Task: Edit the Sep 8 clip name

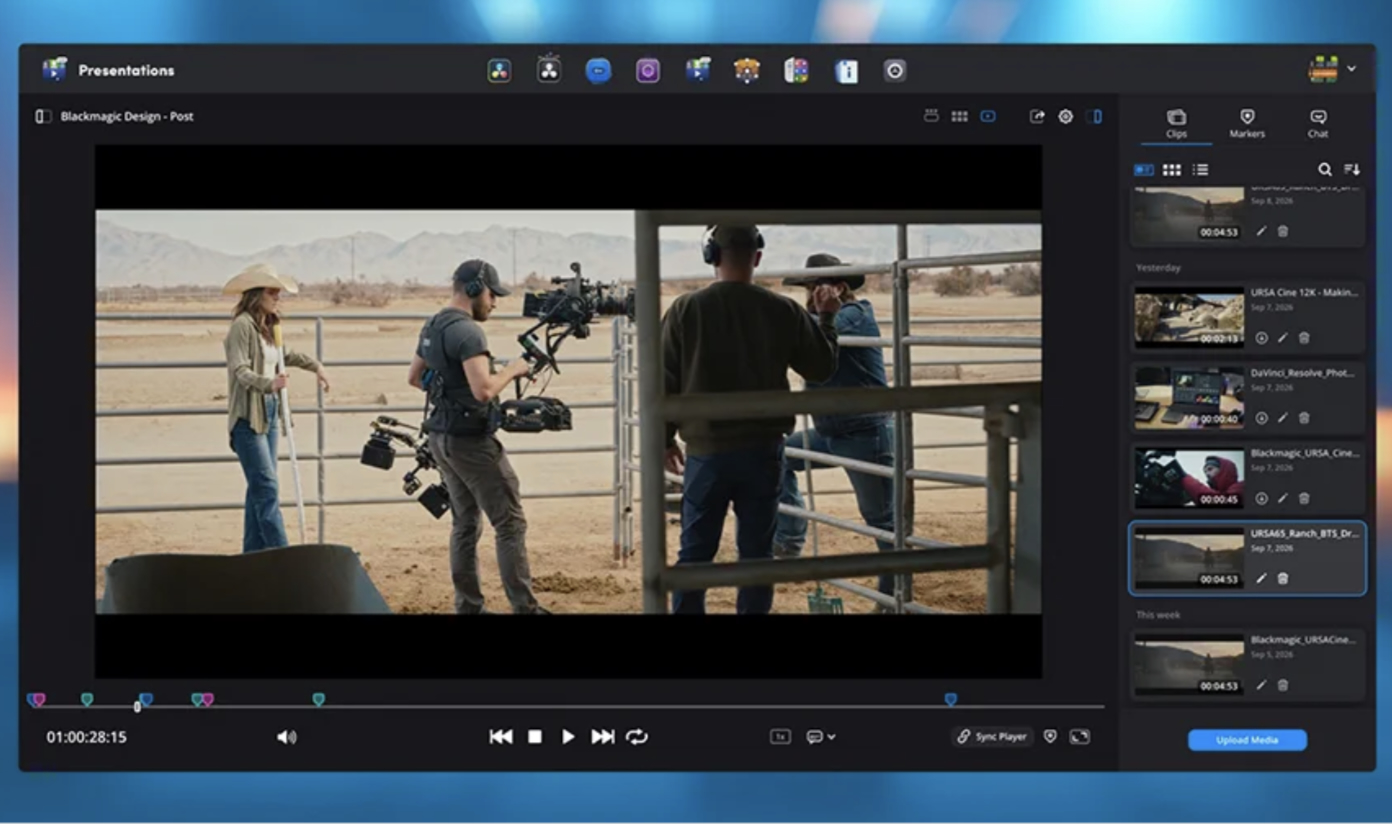Action: tap(1261, 231)
